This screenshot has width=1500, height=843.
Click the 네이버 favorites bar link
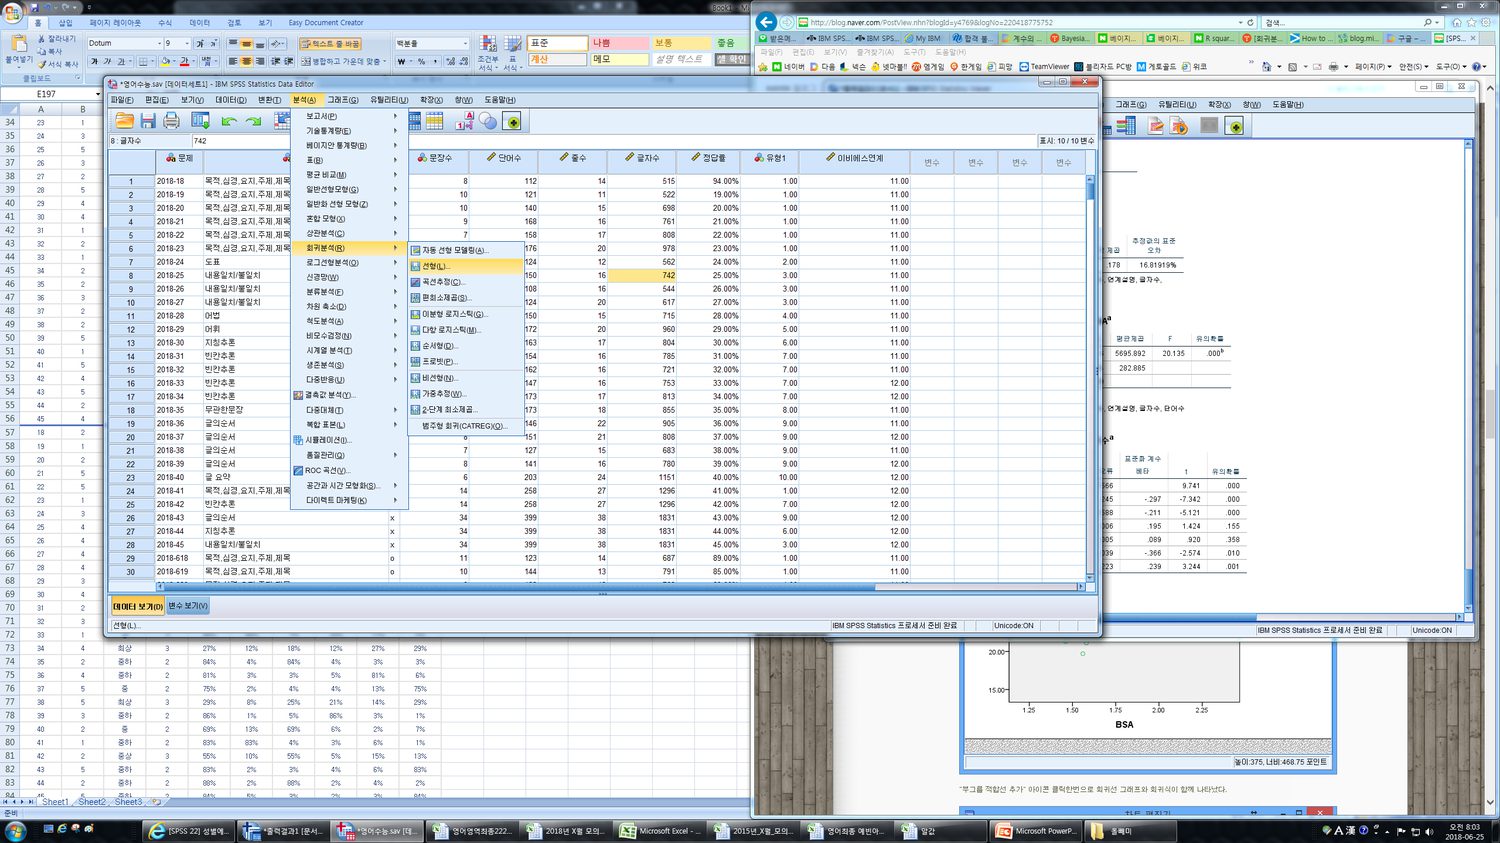coord(788,67)
